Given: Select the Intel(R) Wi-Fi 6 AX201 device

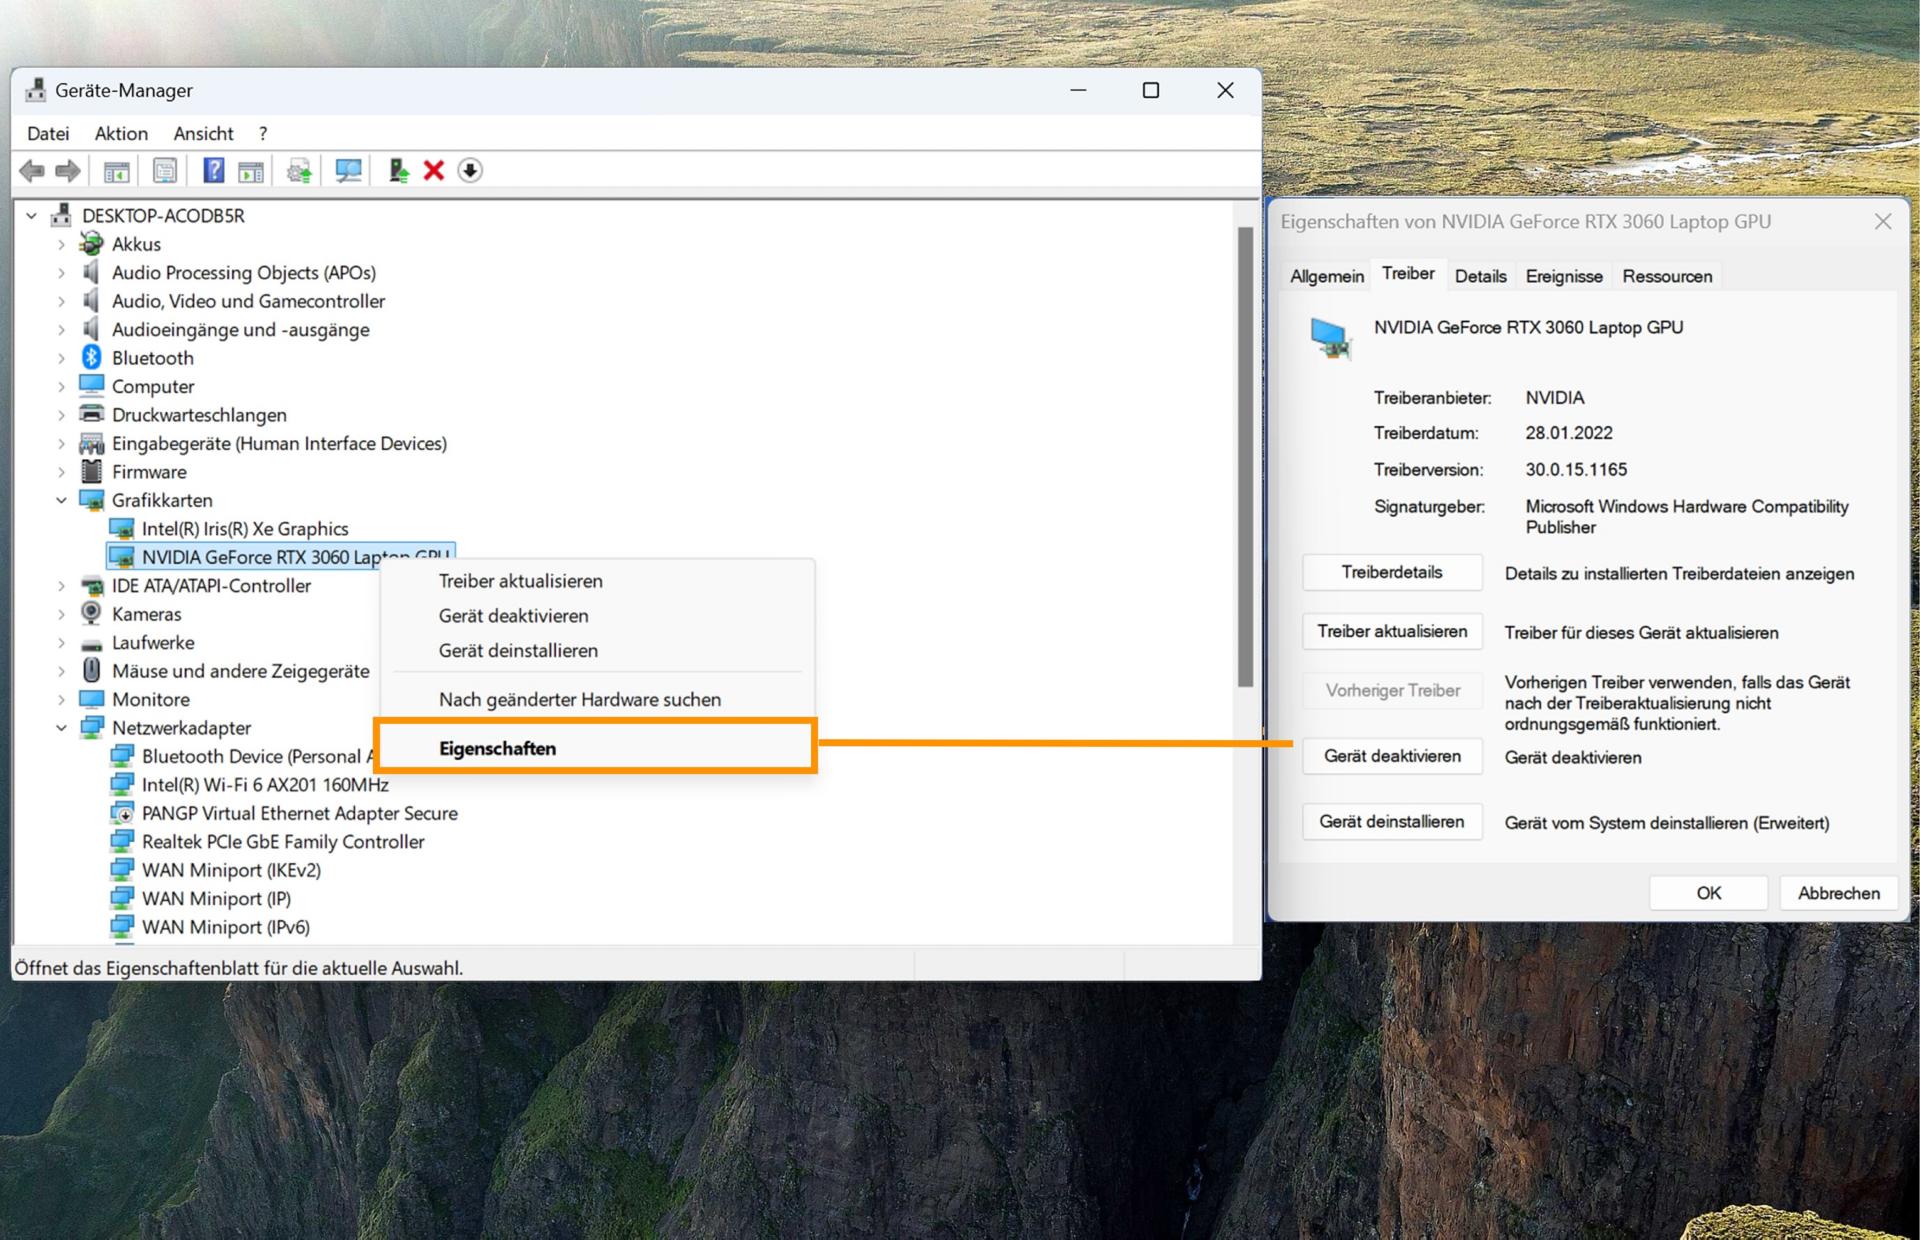Looking at the screenshot, I should tap(266, 784).
